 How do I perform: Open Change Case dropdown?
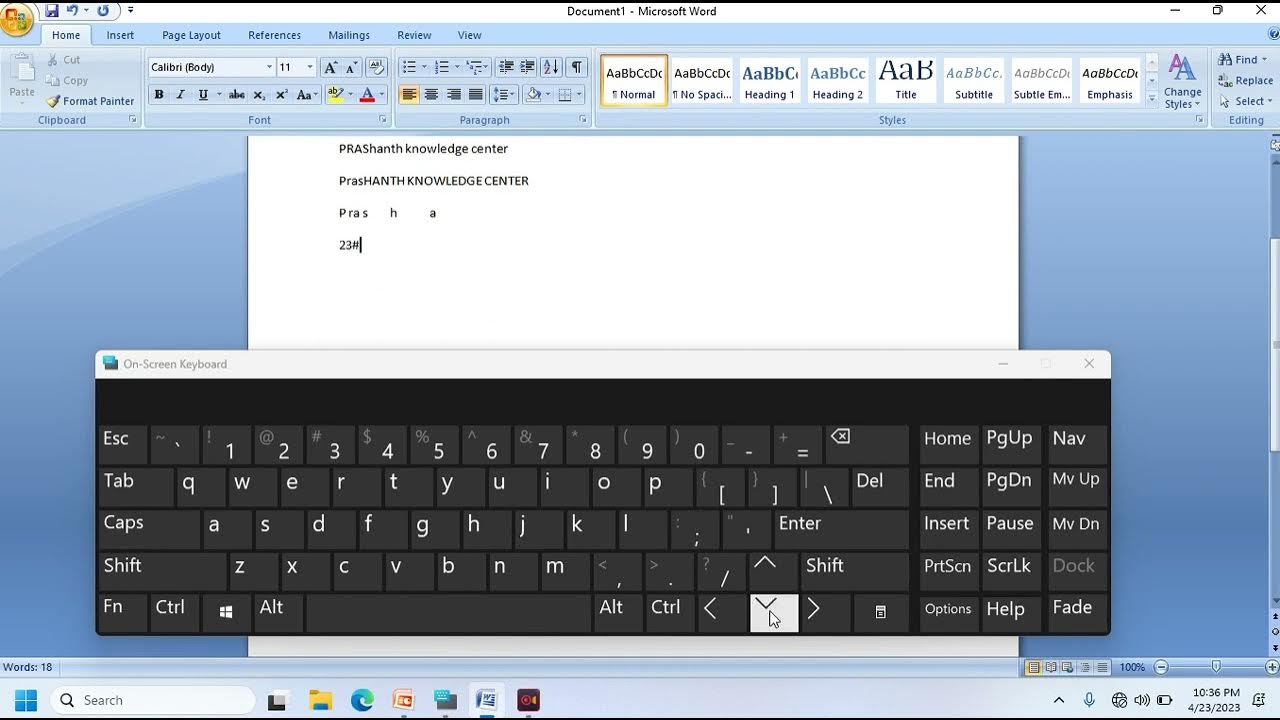click(305, 95)
